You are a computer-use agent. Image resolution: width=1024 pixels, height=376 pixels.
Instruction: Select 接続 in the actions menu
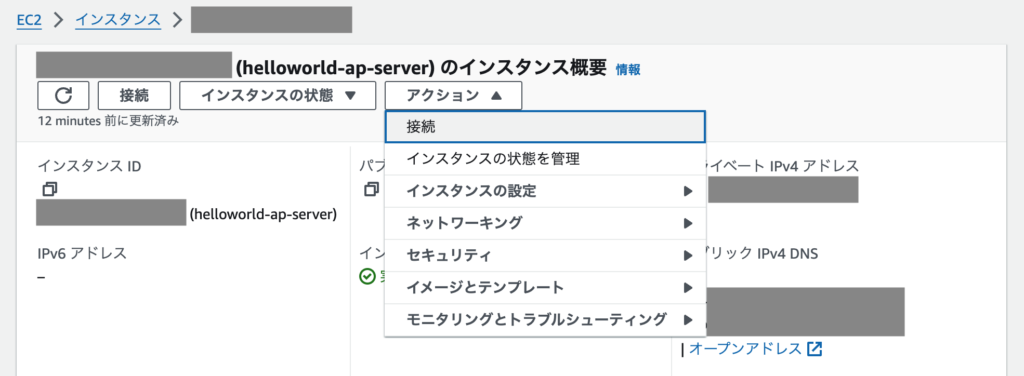coord(545,127)
